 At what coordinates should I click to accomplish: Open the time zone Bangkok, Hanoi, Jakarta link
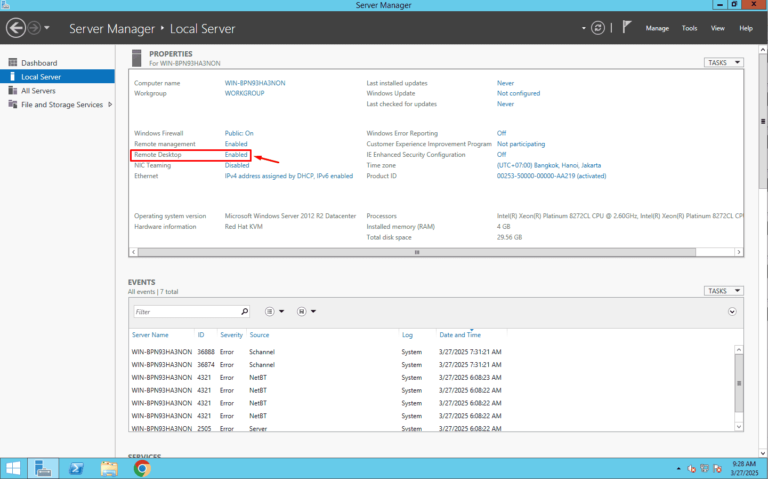tap(549, 166)
